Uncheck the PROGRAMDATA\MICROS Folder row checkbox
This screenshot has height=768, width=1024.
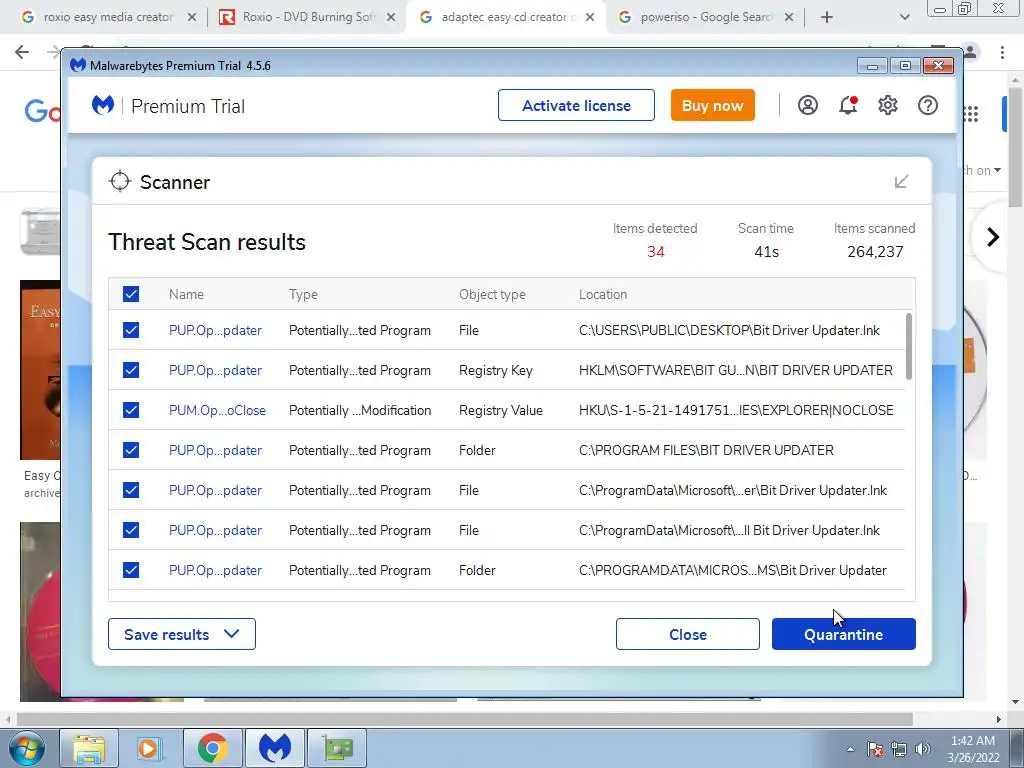131,570
